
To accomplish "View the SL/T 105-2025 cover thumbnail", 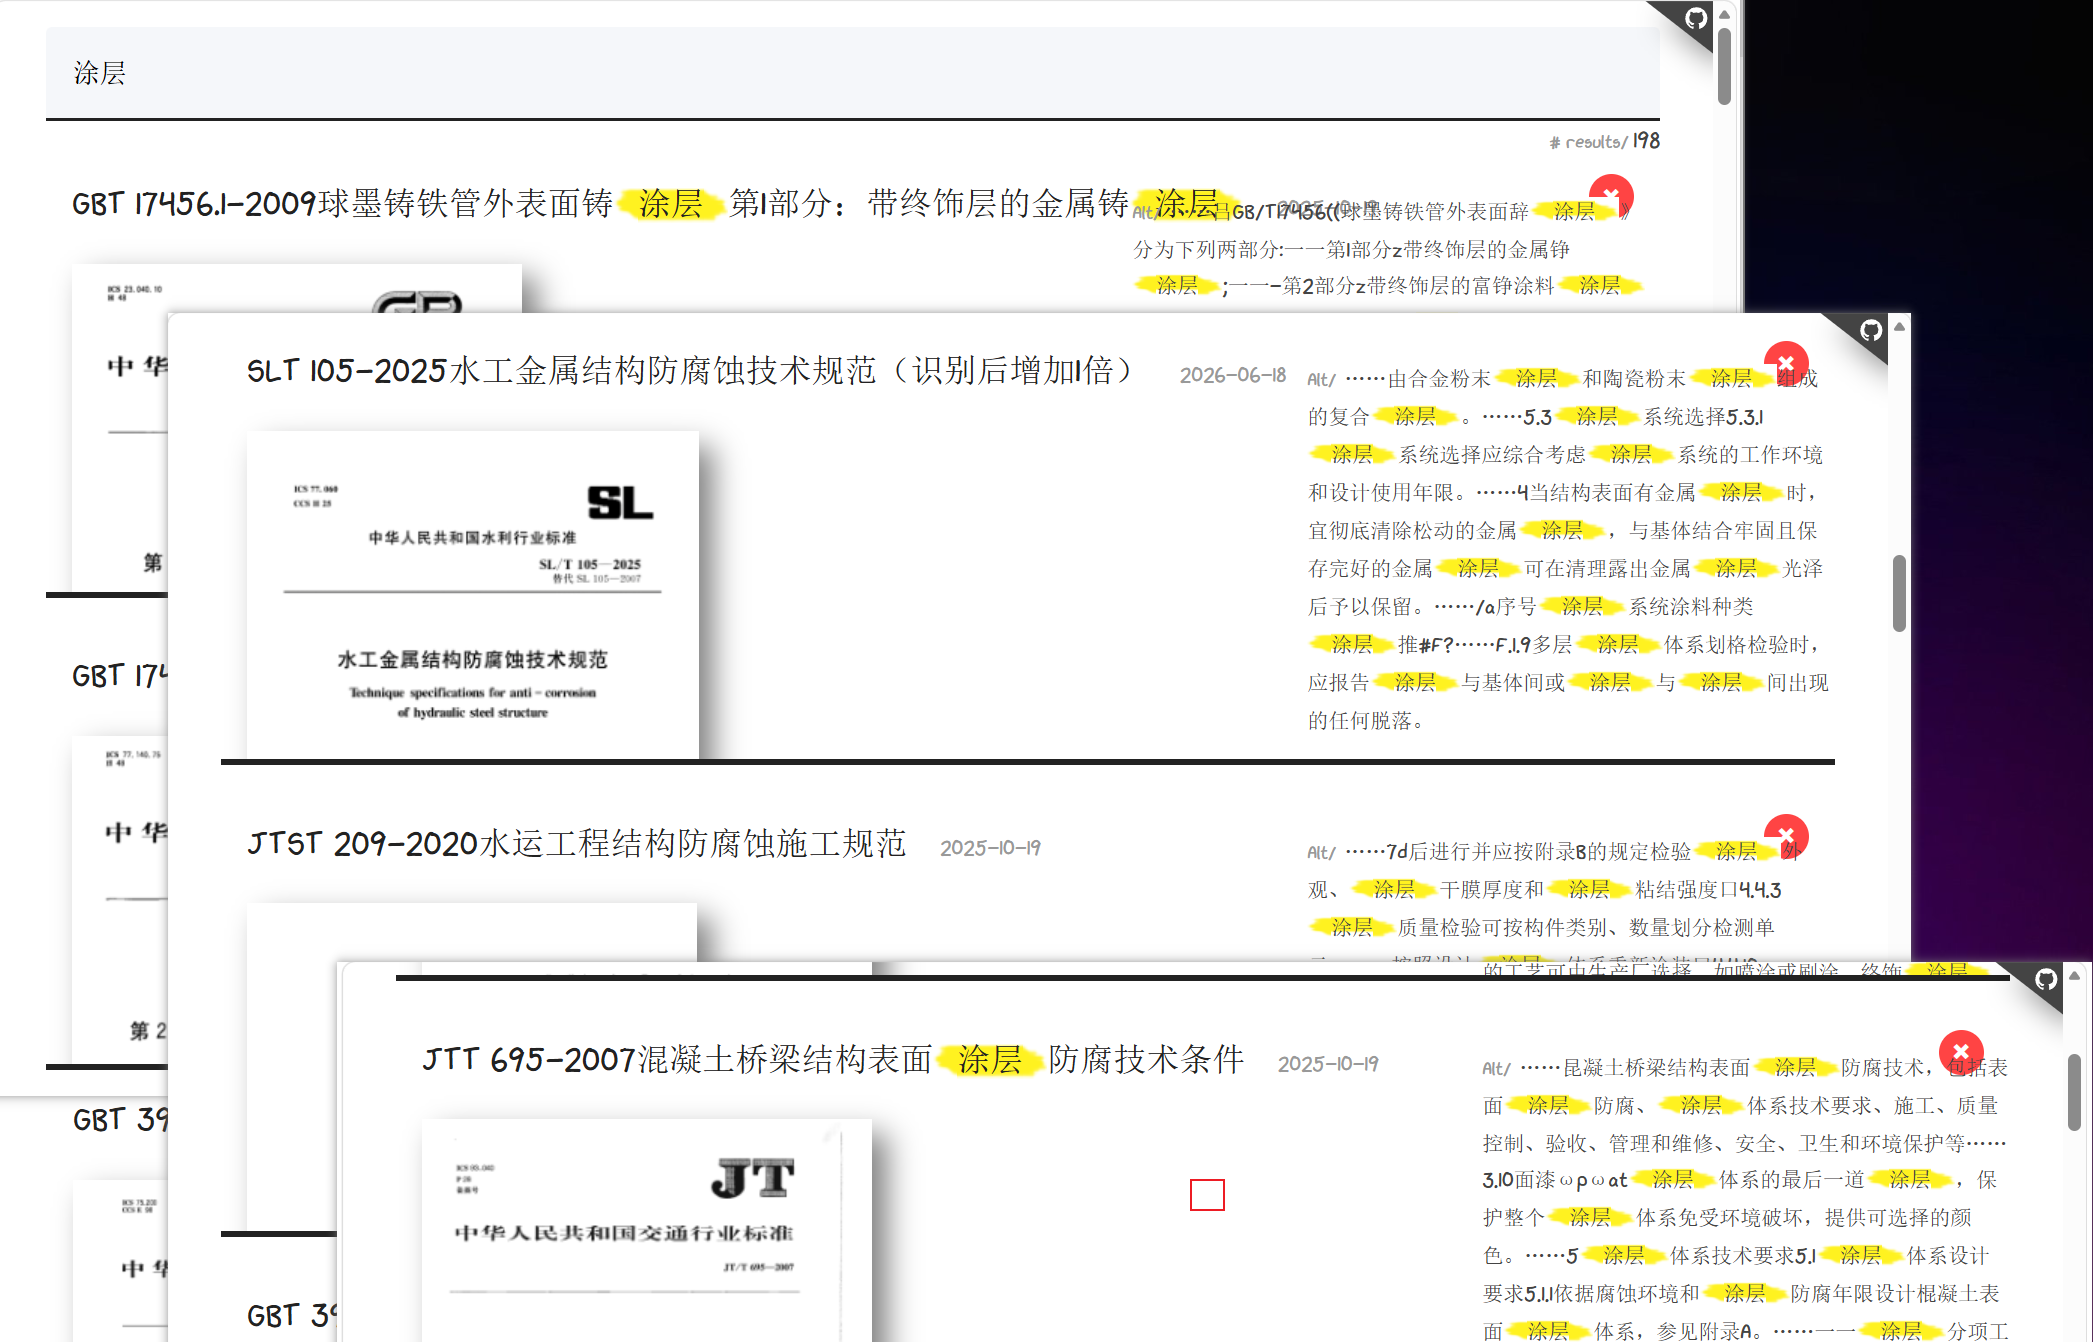I will [472, 595].
